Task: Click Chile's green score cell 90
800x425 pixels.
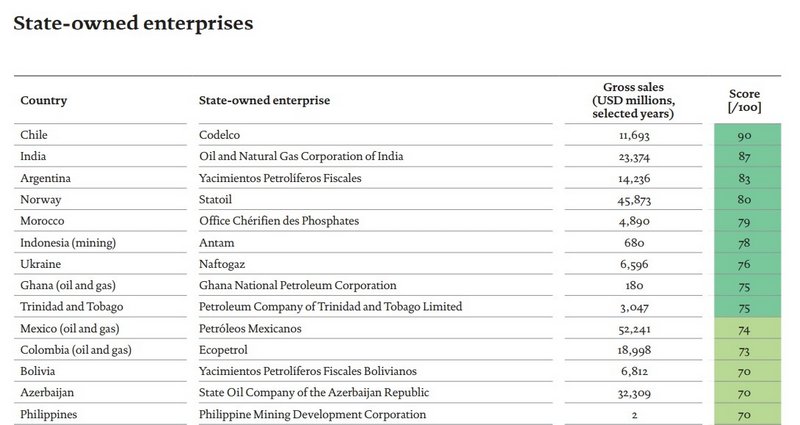Action: [x=744, y=134]
